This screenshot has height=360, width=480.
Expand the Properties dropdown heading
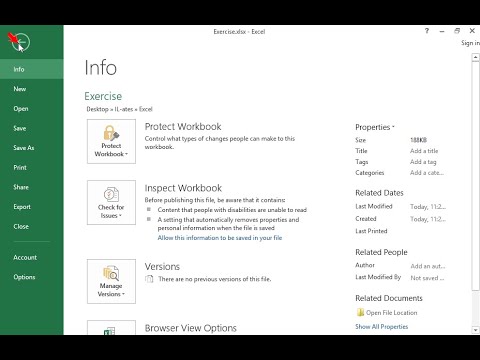375,127
